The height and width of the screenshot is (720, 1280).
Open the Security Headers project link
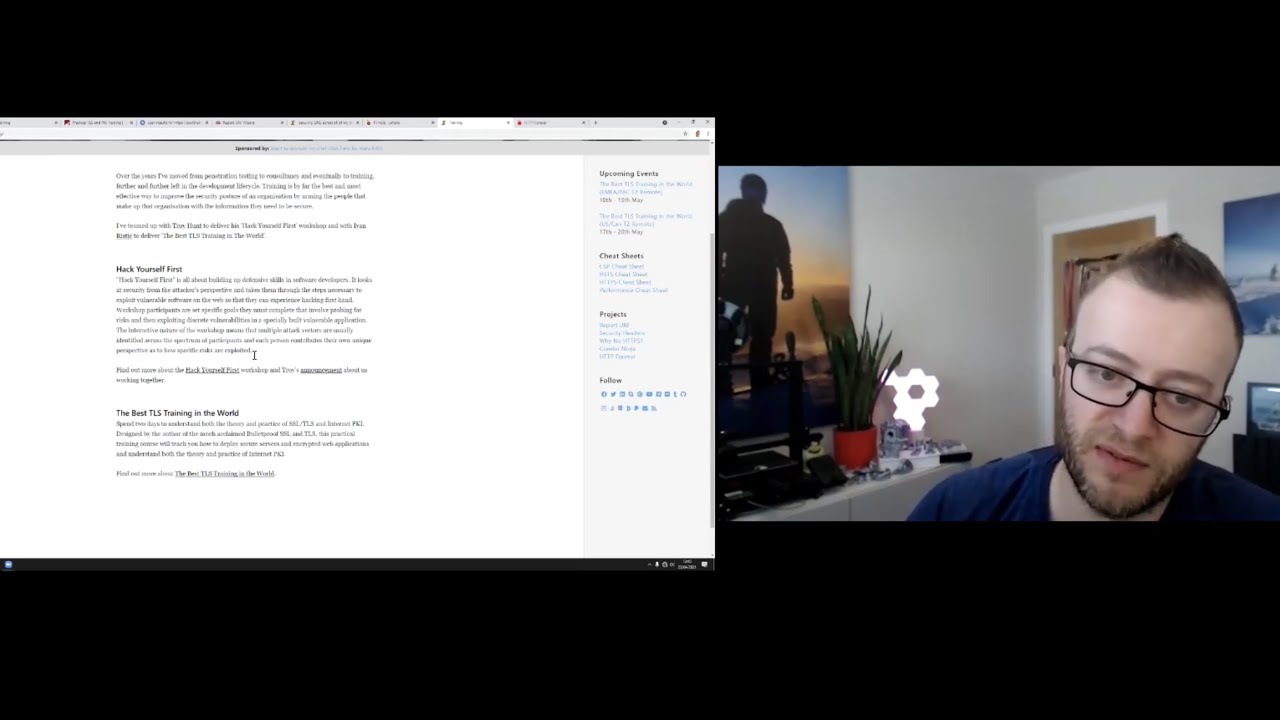622,333
